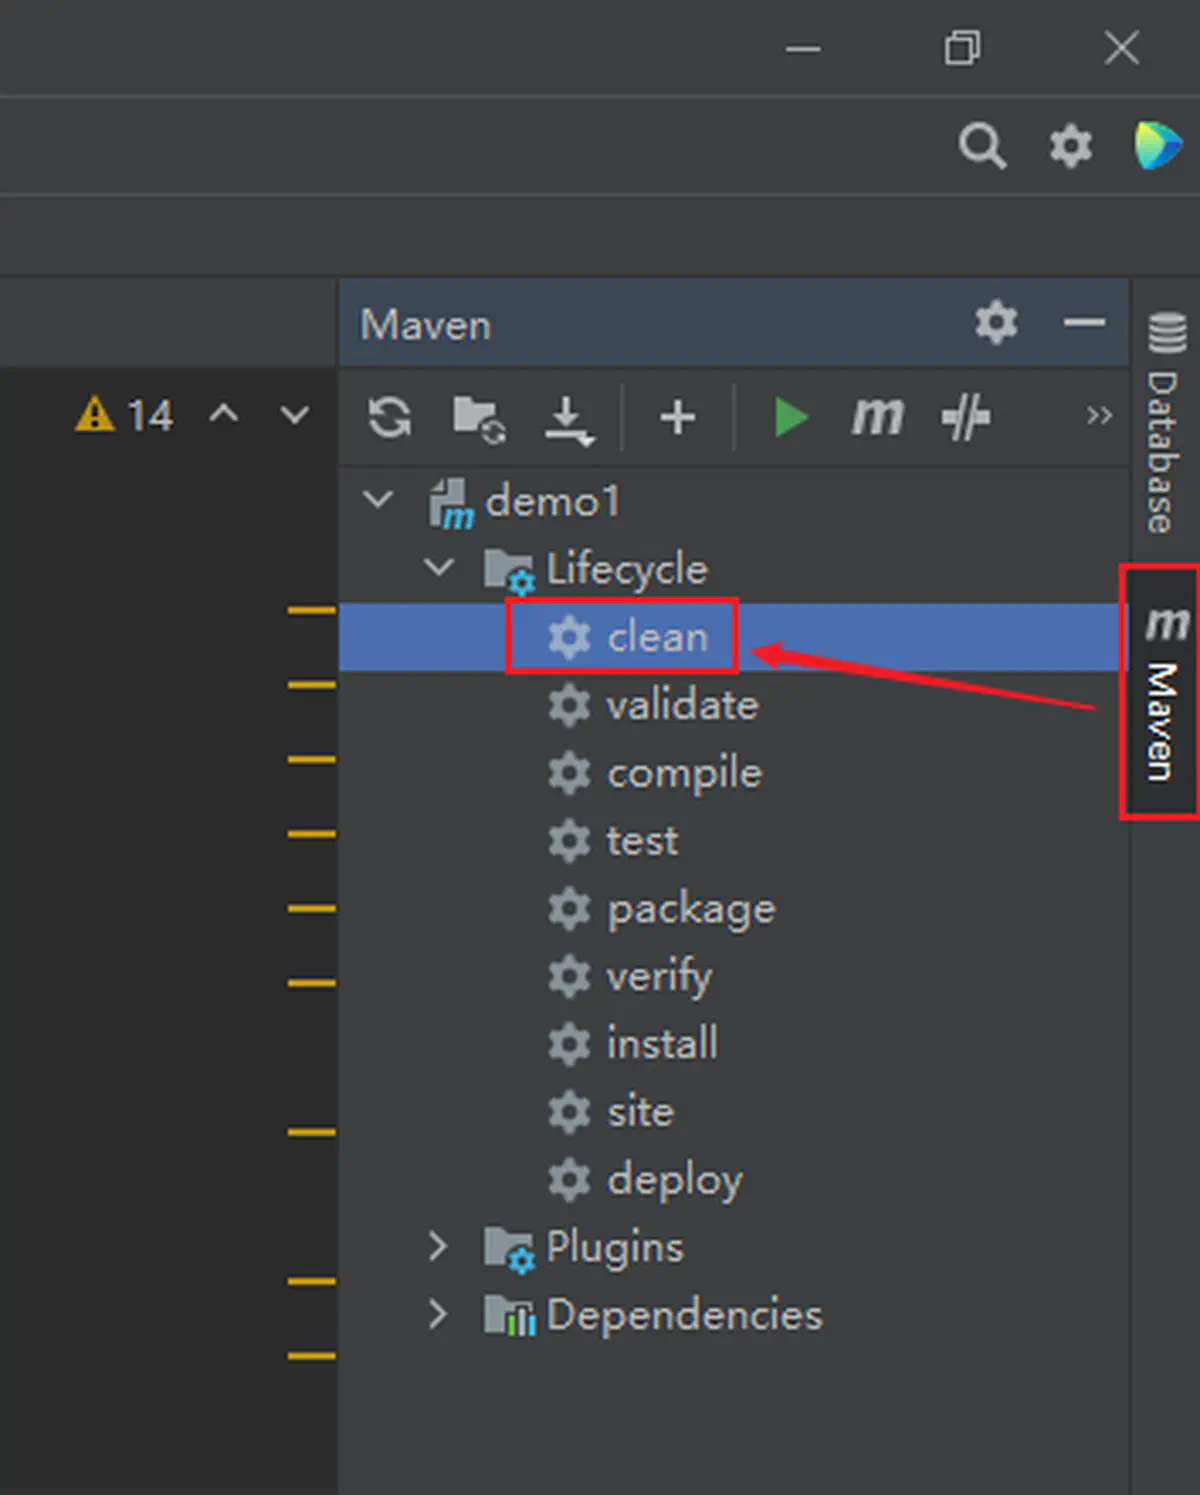Toggle Skip Tests mode icon

(x=965, y=417)
